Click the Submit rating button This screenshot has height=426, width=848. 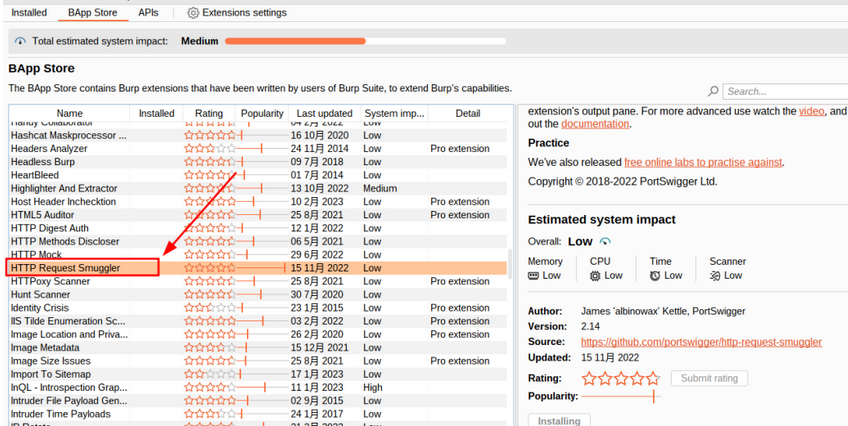[709, 378]
